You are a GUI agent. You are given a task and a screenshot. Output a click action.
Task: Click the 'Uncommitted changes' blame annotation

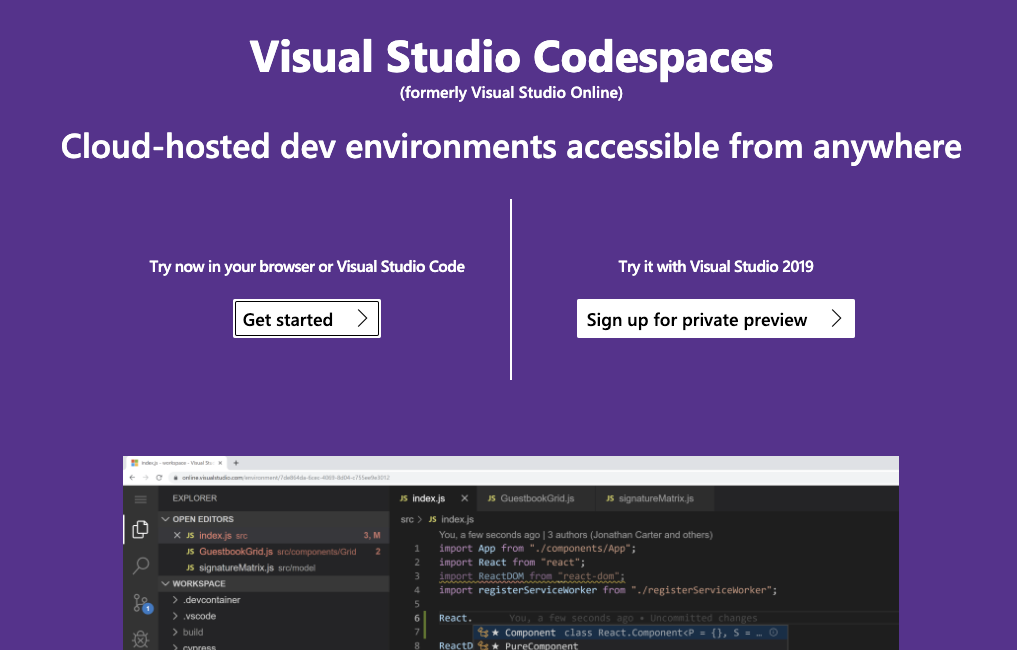pos(703,618)
